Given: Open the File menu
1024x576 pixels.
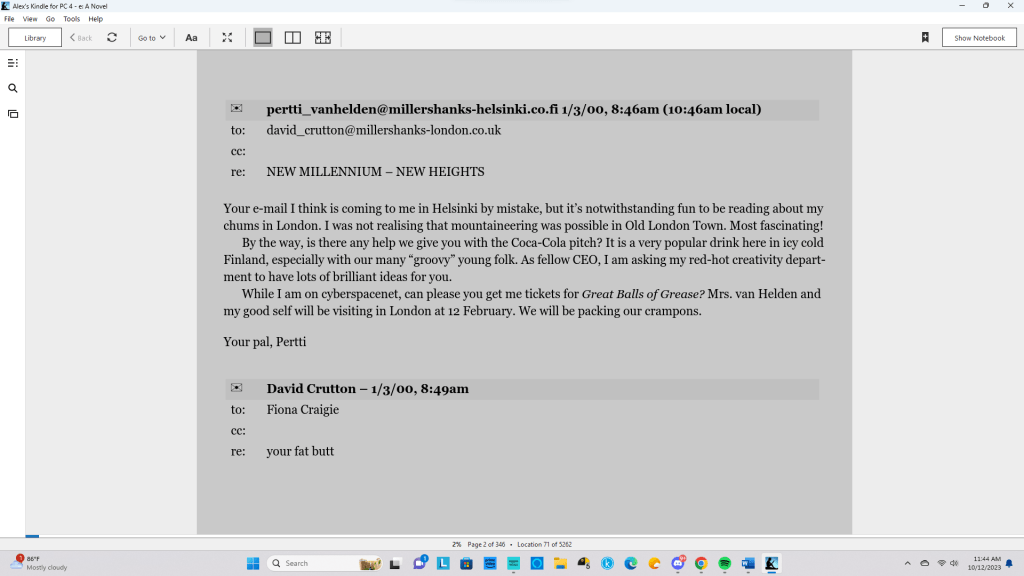Looking at the screenshot, I should 10,19.
